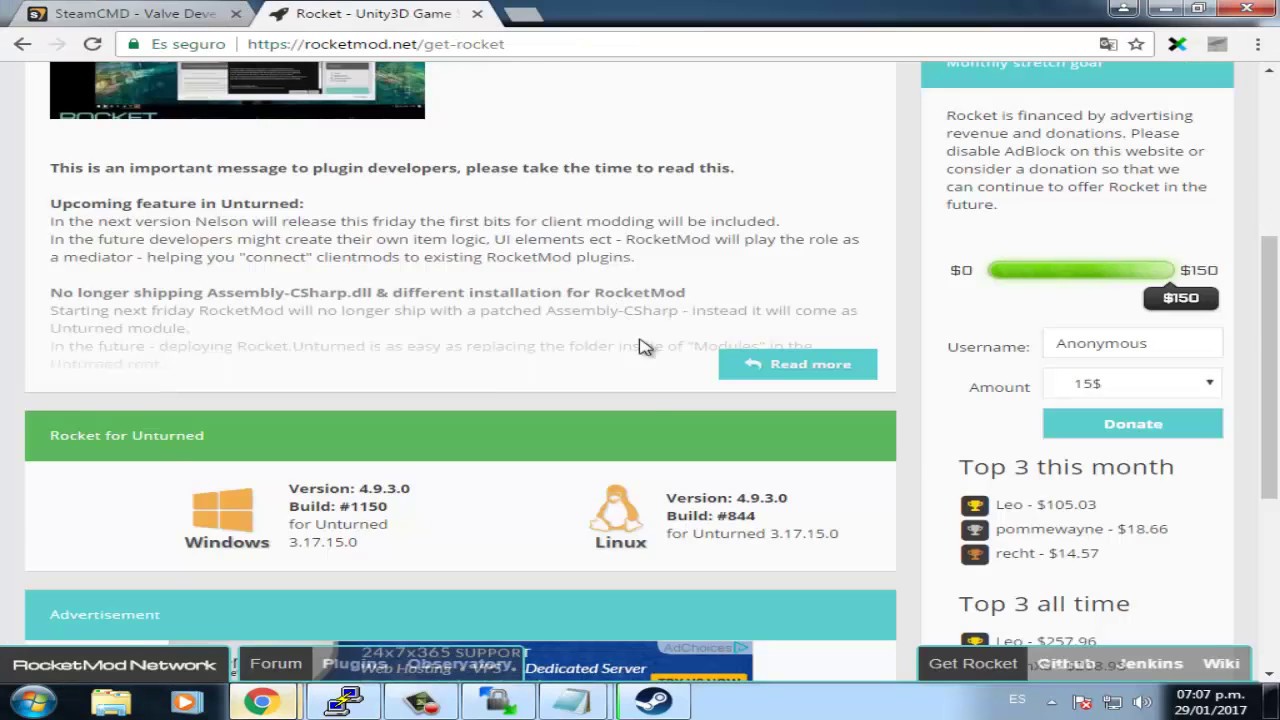This screenshot has height=720, width=1280.
Task: Click the taskbar clock showing 07:07 p.m.
Action: tap(1210, 702)
